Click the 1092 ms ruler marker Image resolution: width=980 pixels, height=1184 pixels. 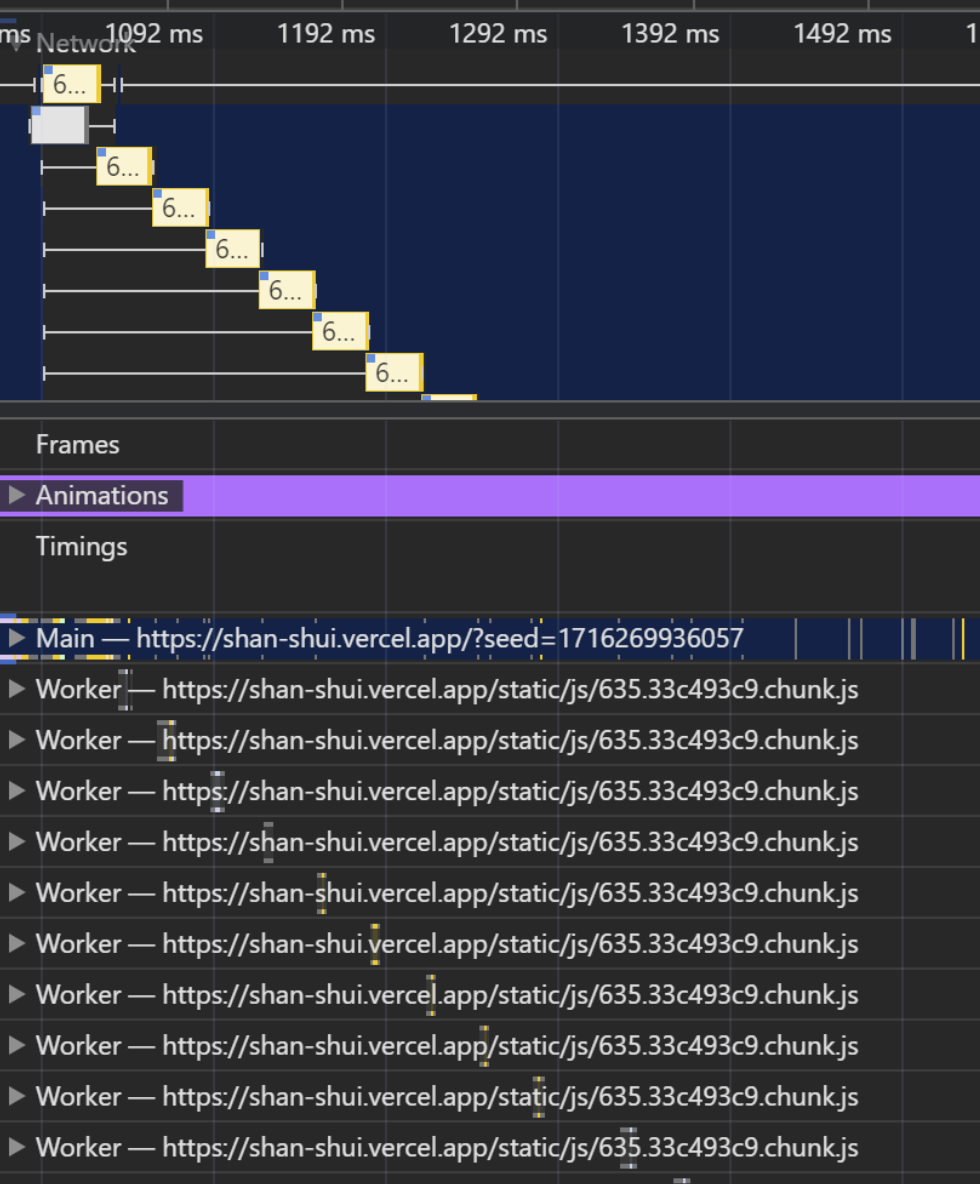(x=154, y=34)
